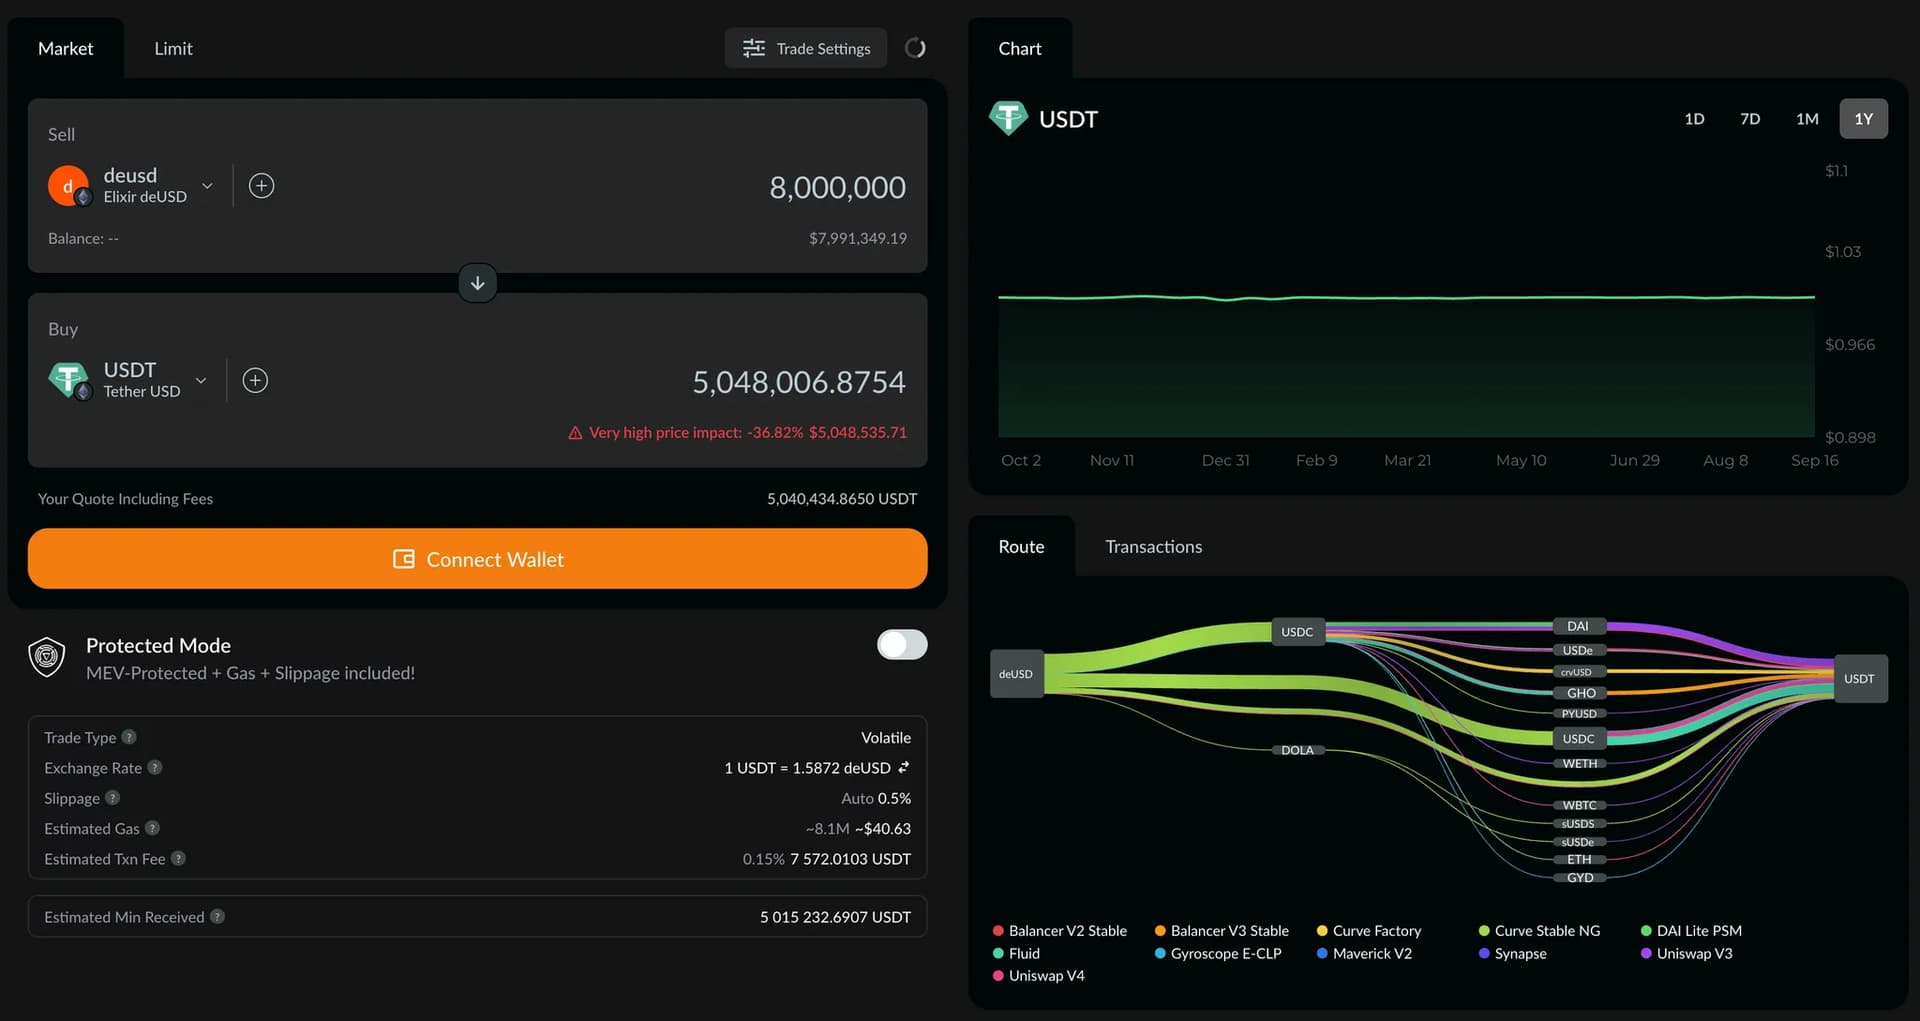Click the Balancer V2 Stable legend swatch

(x=998, y=931)
